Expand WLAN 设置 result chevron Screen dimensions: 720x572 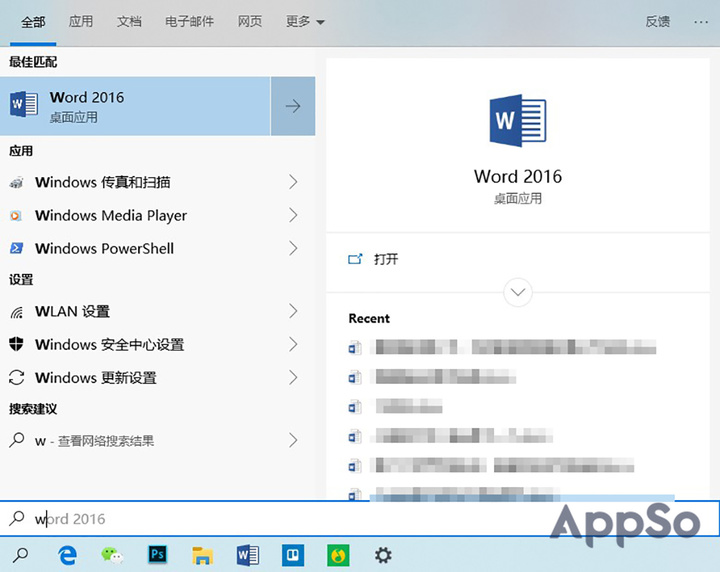click(293, 311)
